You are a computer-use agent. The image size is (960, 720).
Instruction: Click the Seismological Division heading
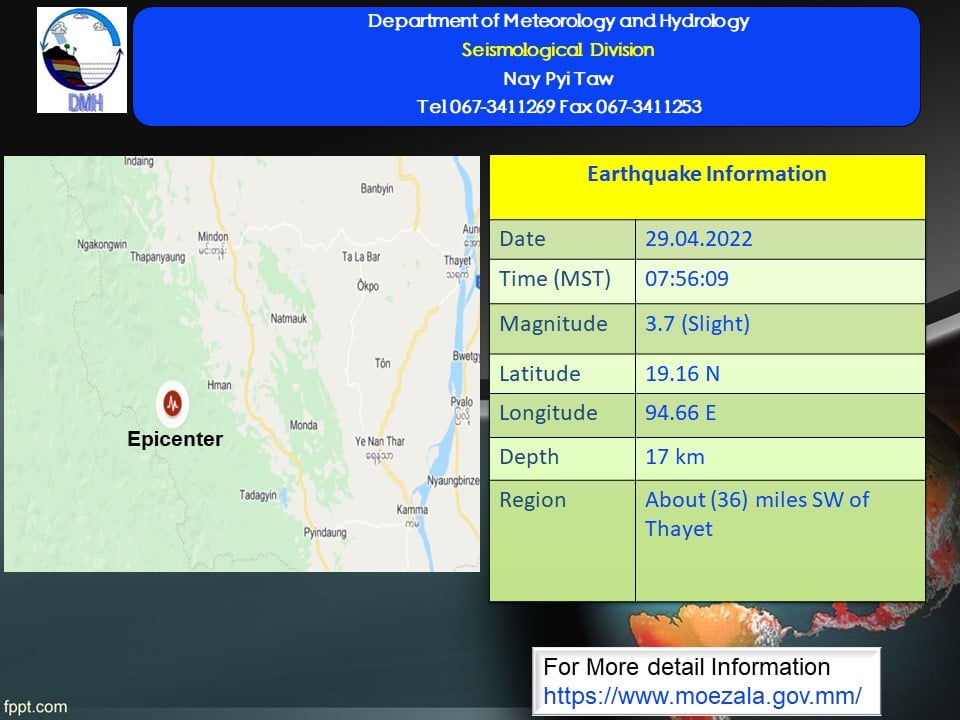pyautogui.click(x=557, y=50)
